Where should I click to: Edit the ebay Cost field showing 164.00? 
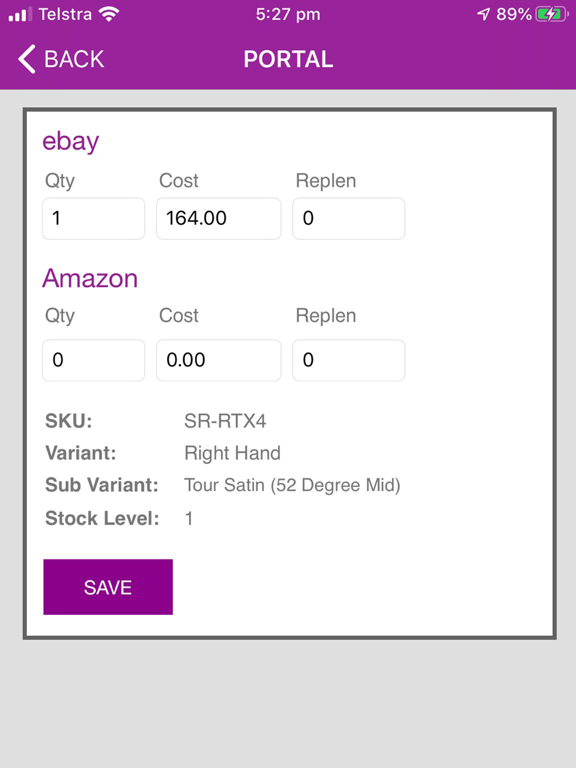[x=218, y=218]
